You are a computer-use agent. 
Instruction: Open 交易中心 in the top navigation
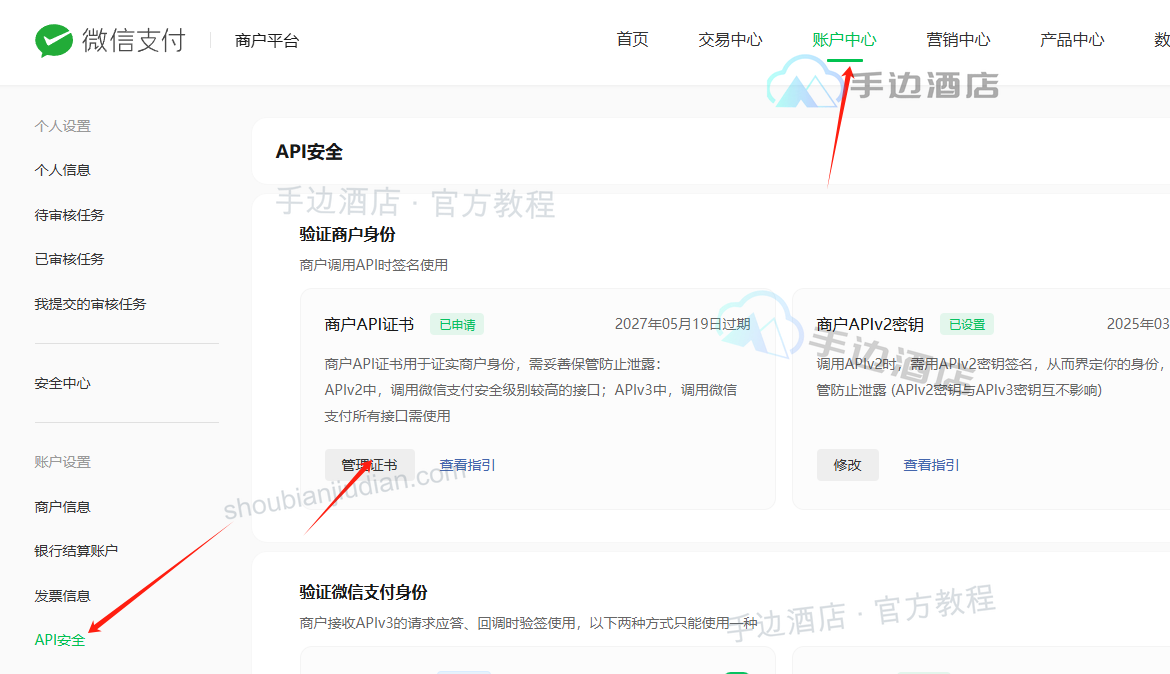coord(730,40)
